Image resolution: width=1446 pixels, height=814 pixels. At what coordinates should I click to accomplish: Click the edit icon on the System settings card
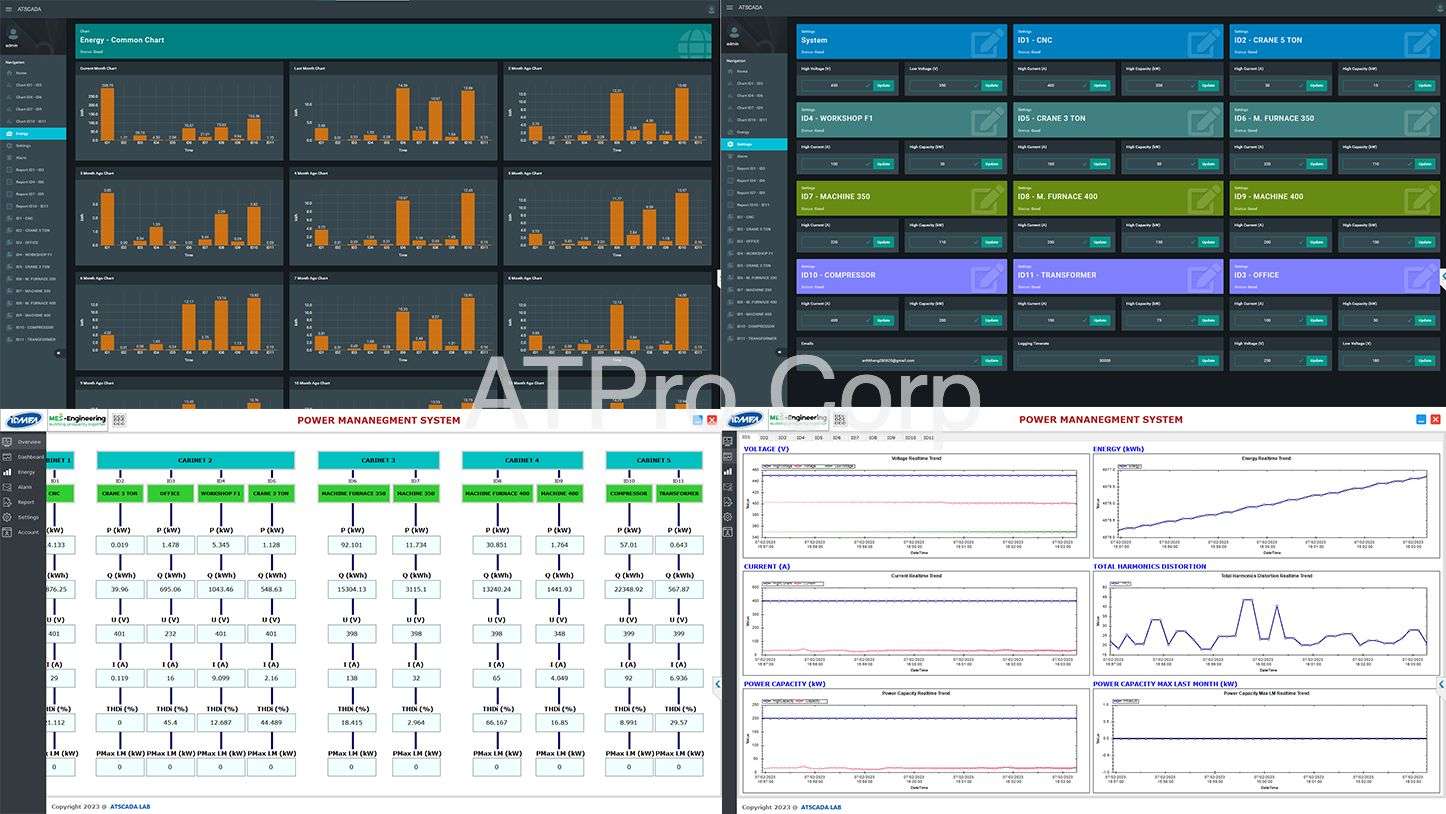tap(988, 43)
